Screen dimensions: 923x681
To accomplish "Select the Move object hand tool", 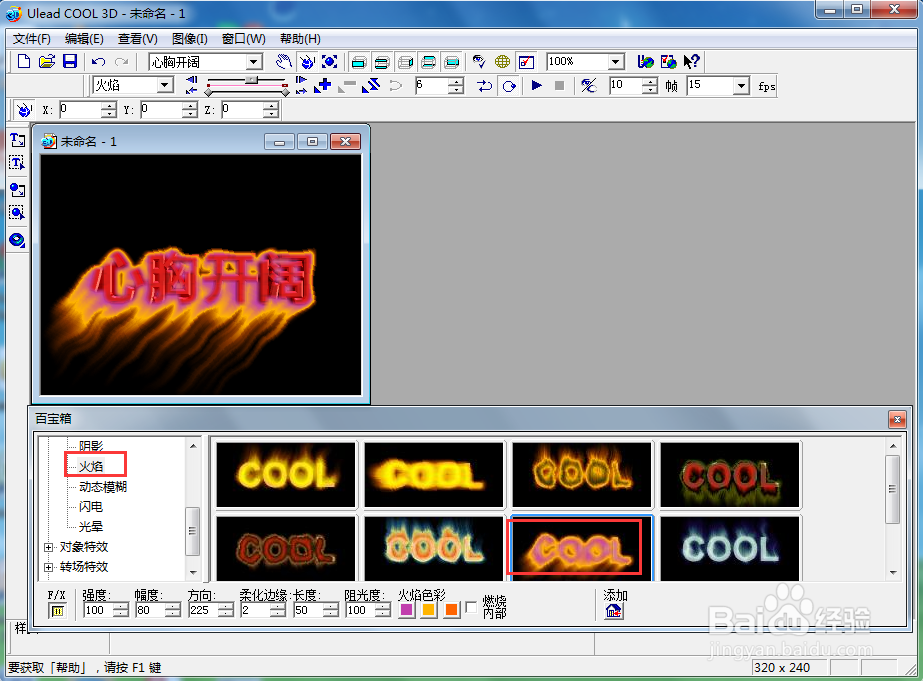I will (284, 61).
